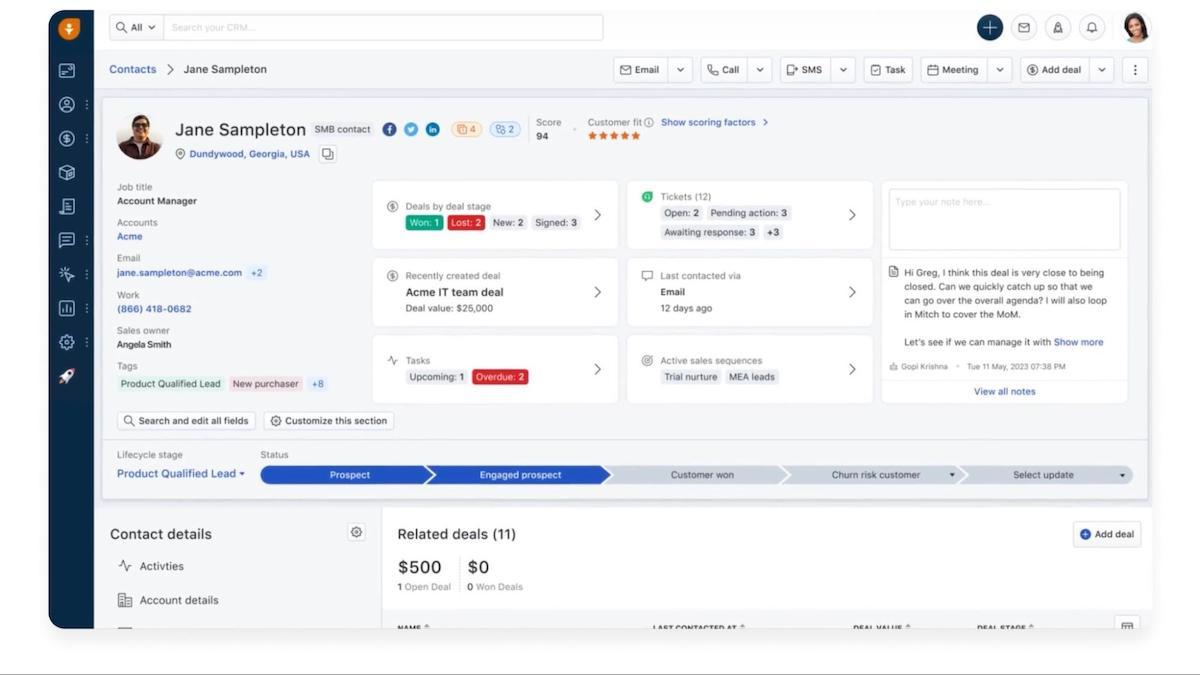Click Jane Sampleton's LinkedIn icon

pyautogui.click(x=433, y=129)
